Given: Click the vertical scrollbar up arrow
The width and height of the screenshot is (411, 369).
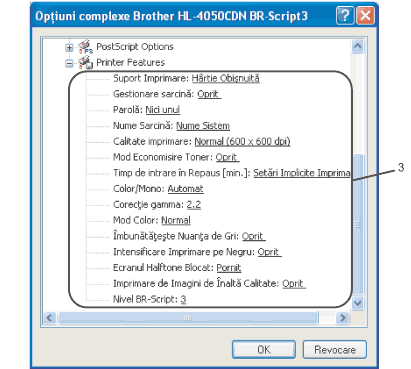Looking at the screenshot, I should (x=358, y=46).
